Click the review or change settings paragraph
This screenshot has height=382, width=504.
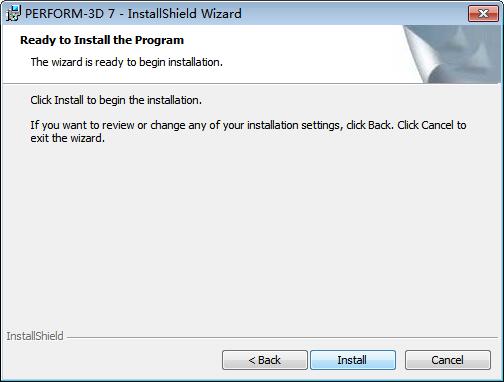pos(248,131)
